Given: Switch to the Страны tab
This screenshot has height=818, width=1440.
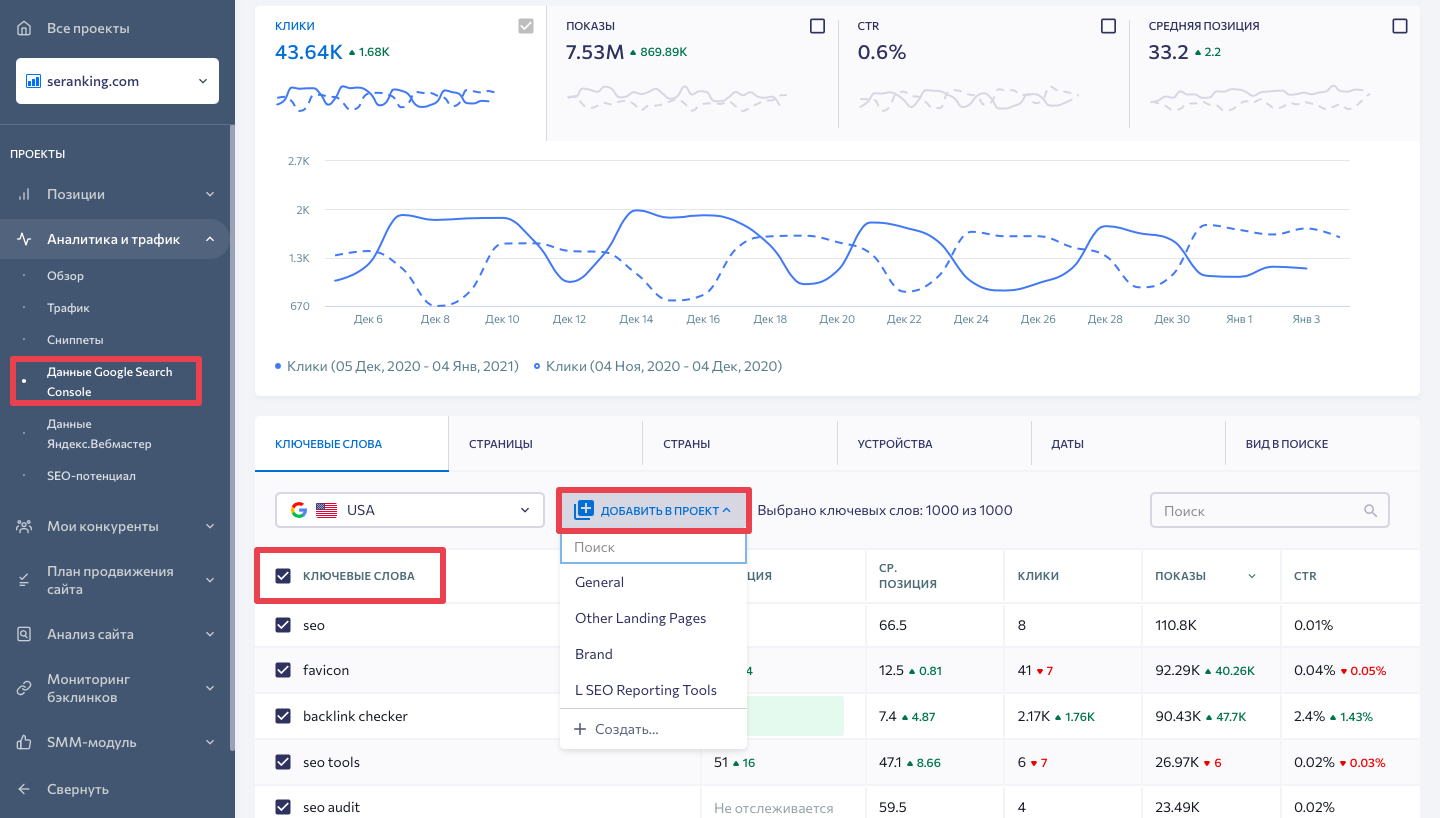Looking at the screenshot, I should pos(740,444).
